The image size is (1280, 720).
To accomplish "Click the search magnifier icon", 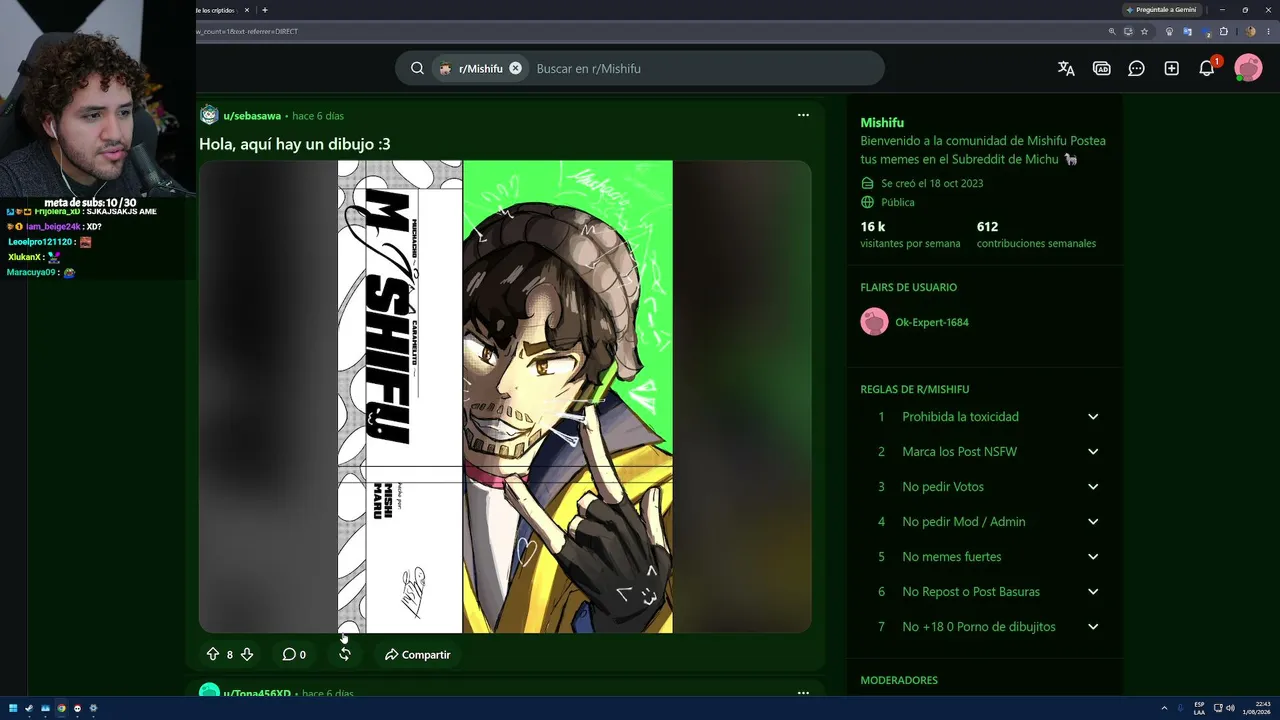I will [417, 68].
